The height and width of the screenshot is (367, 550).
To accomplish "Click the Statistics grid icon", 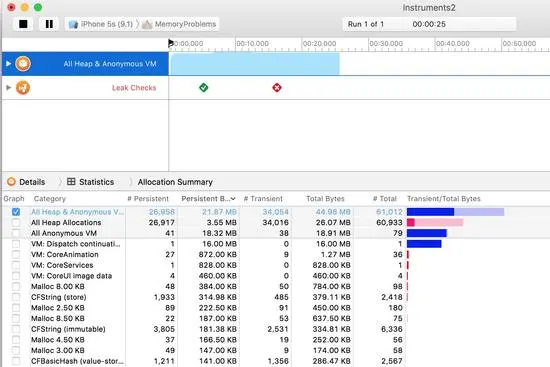I will 71,181.
